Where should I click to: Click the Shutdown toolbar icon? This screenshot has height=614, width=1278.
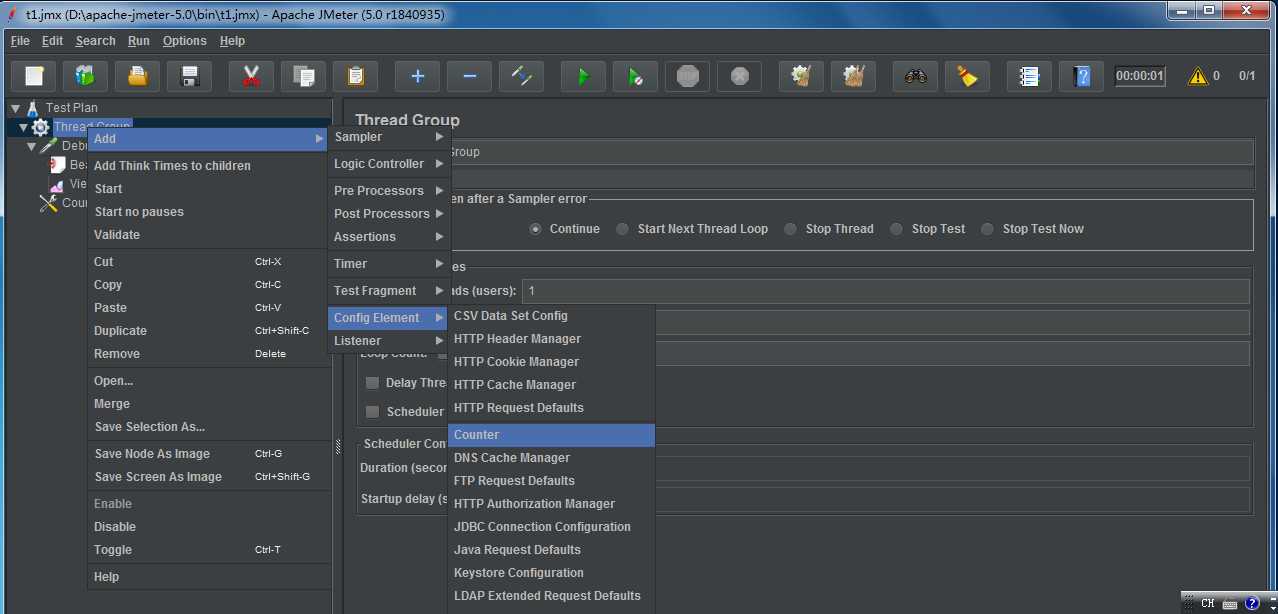point(739,76)
